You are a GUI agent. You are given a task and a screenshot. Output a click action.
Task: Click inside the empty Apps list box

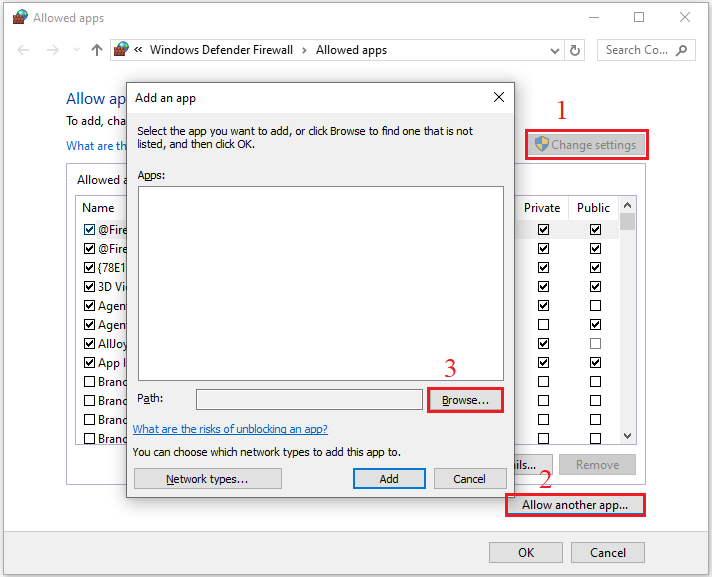pyautogui.click(x=321, y=283)
